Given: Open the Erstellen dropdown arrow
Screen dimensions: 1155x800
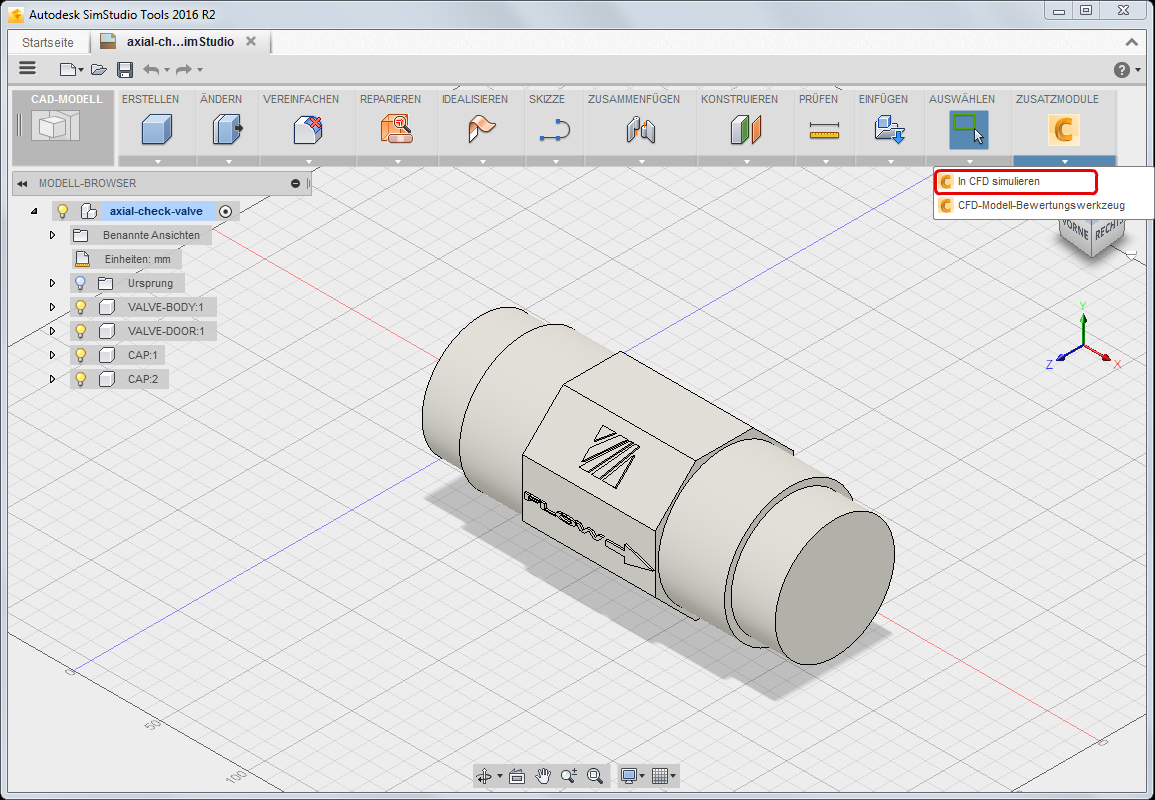Looking at the screenshot, I should pos(156,161).
